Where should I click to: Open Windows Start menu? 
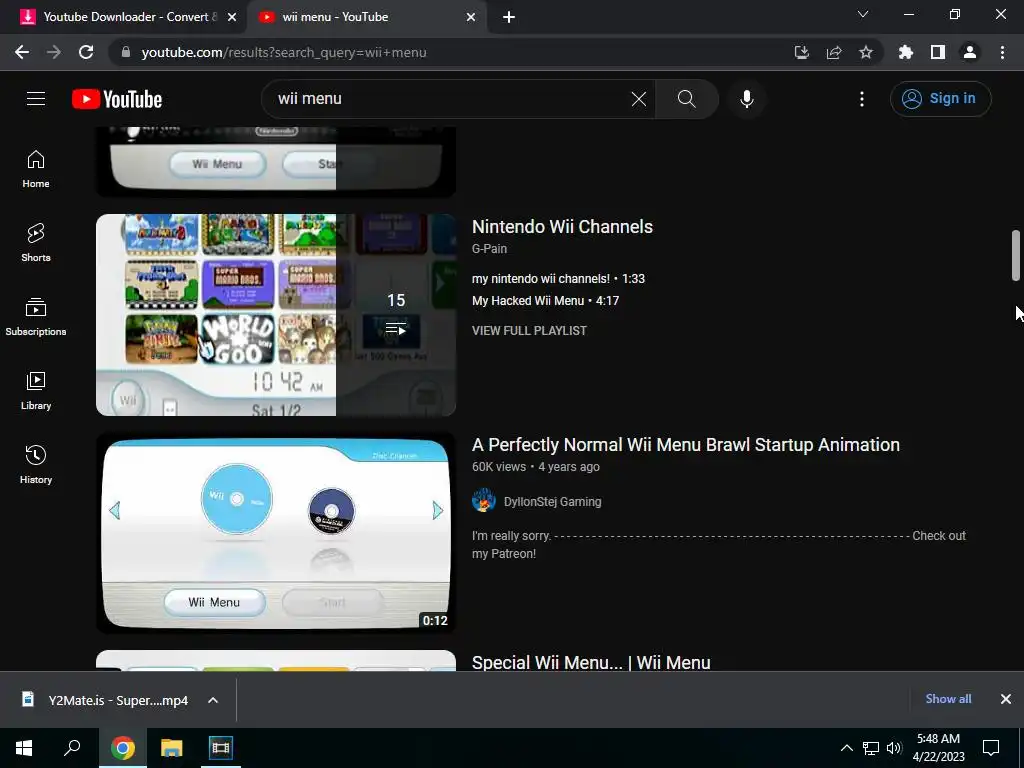(x=24, y=748)
